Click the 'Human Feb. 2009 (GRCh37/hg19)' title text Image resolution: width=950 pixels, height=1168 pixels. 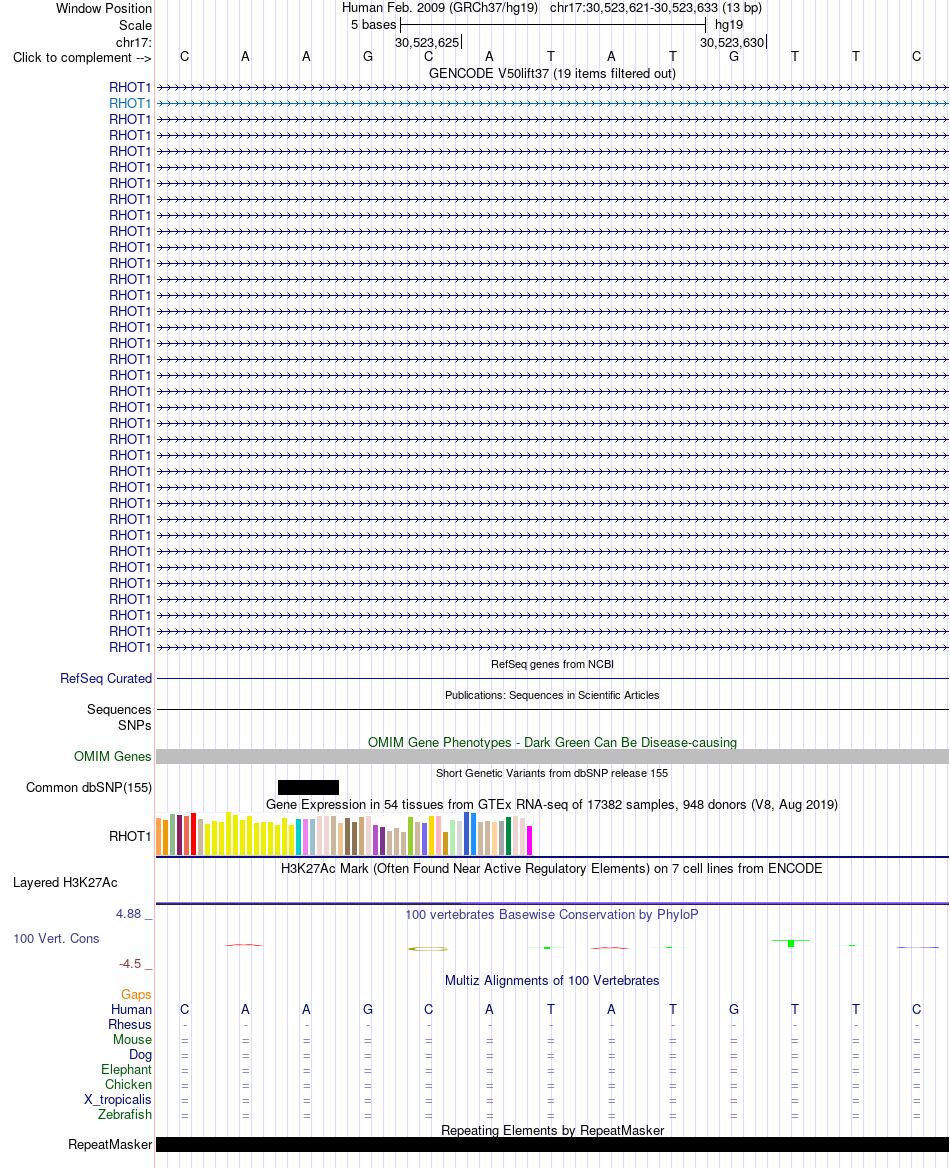coord(440,8)
